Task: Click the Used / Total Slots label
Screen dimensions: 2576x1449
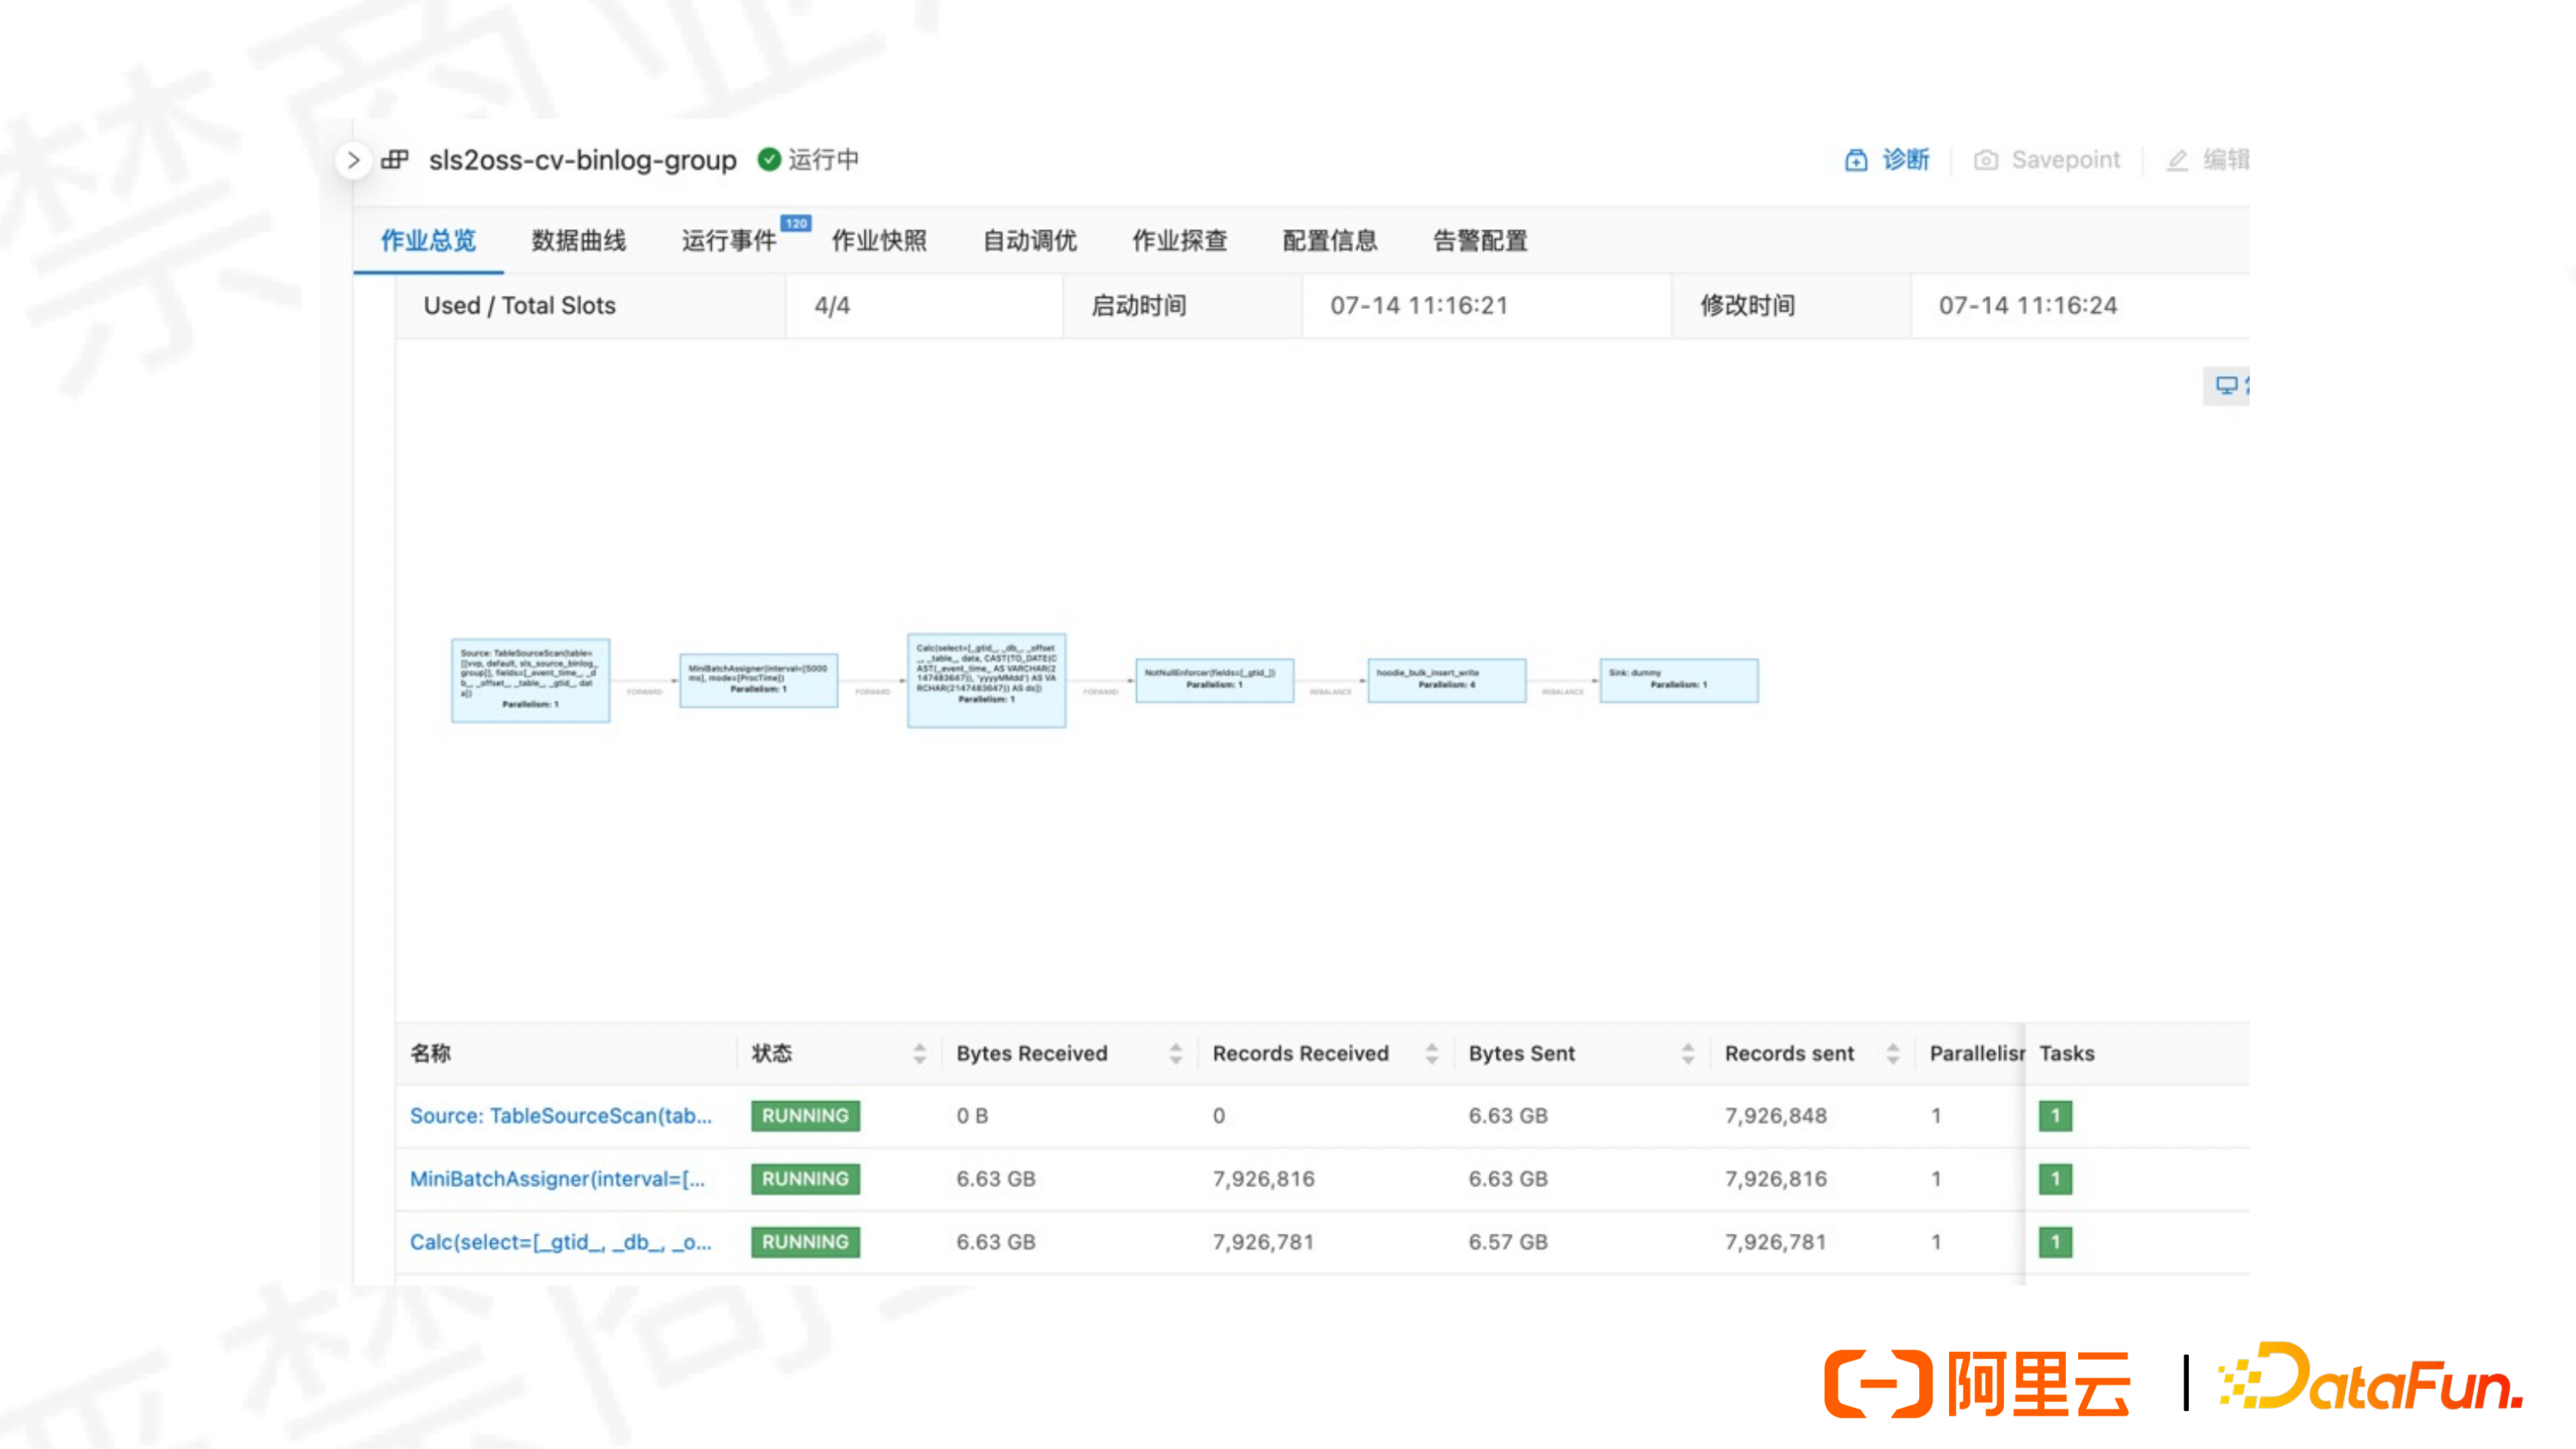Action: click(x=519, y=306)
